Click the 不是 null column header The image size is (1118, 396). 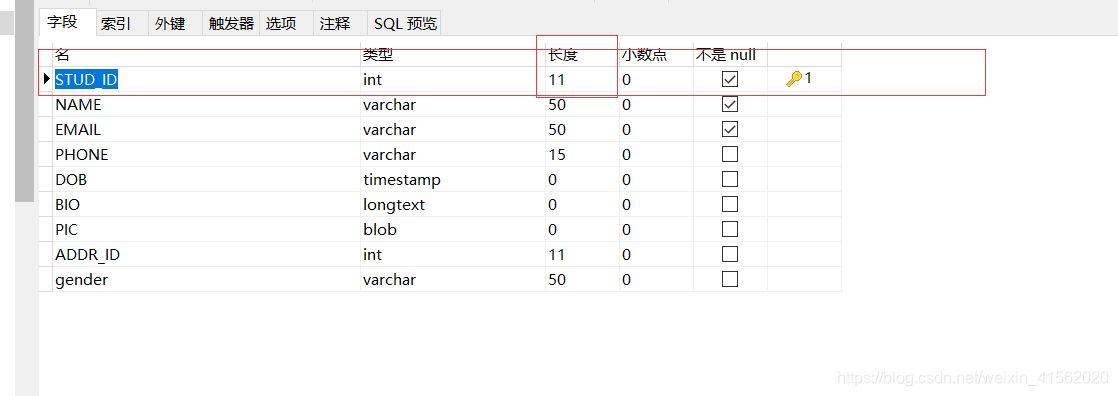[730, 54]
